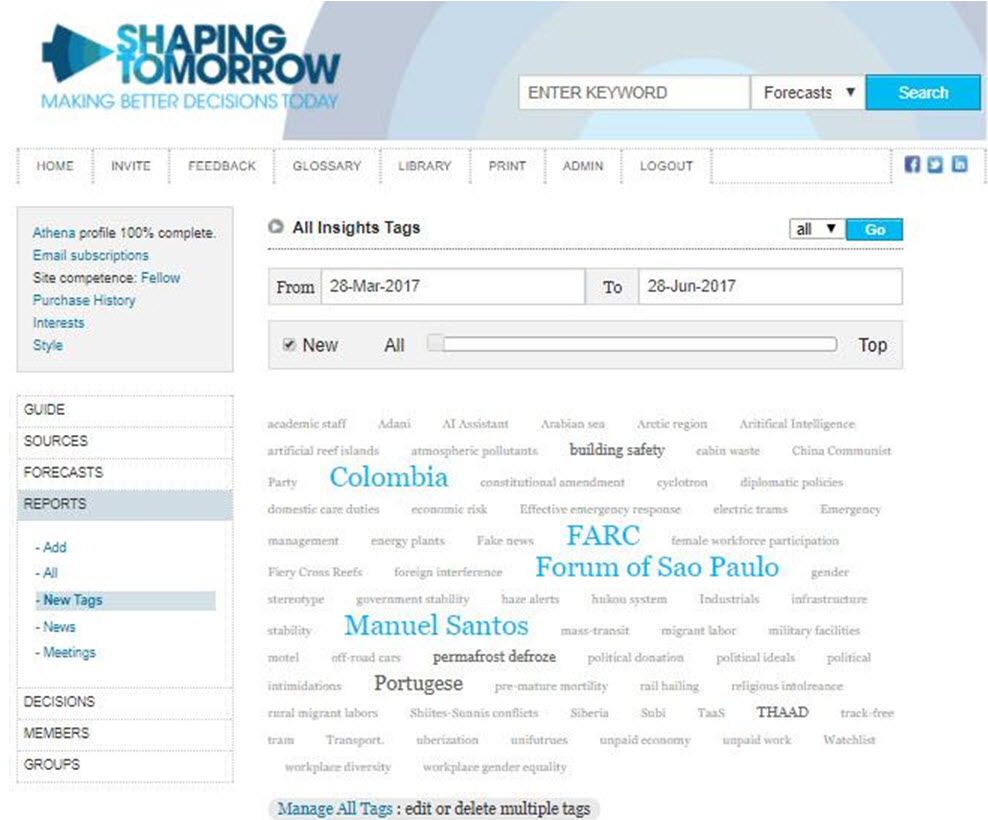Viewport: 988px width, 820px height.
Task: Click the Shaping Tomorrow logo
Action: pos(190,66)
